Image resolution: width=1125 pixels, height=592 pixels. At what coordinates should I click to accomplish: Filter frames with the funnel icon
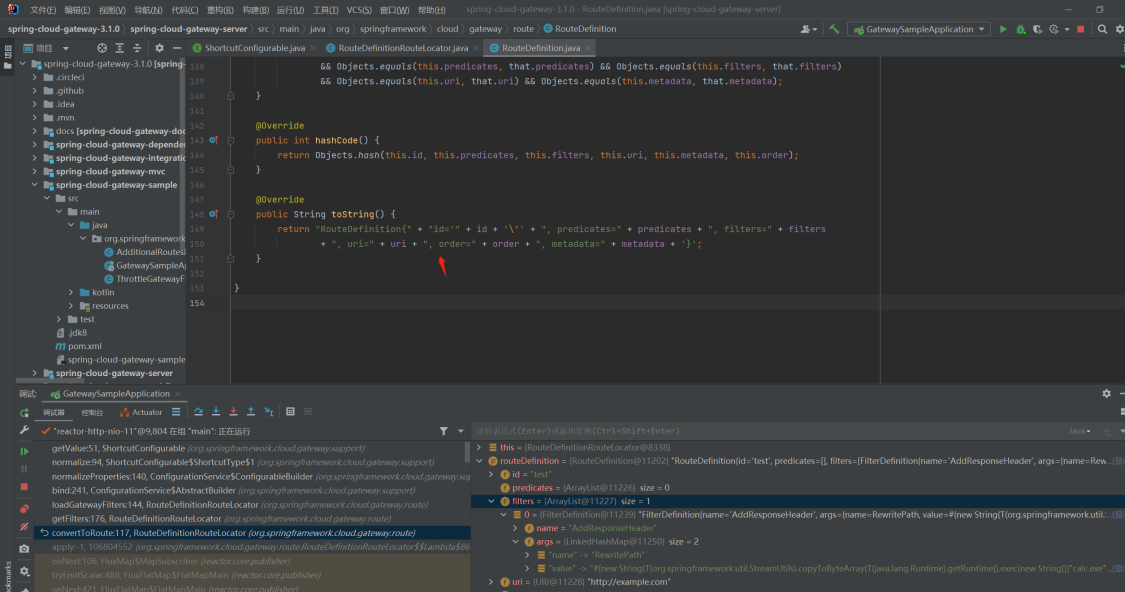(x=443, y=431)
